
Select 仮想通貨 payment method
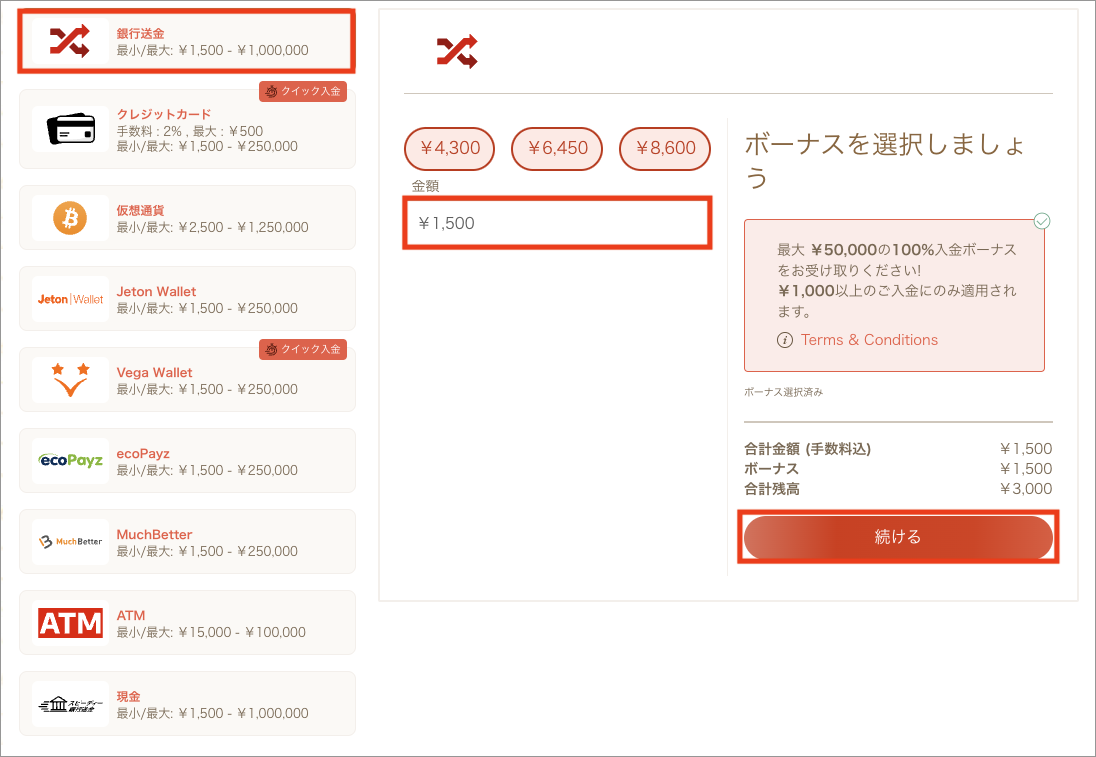(187, 218)
